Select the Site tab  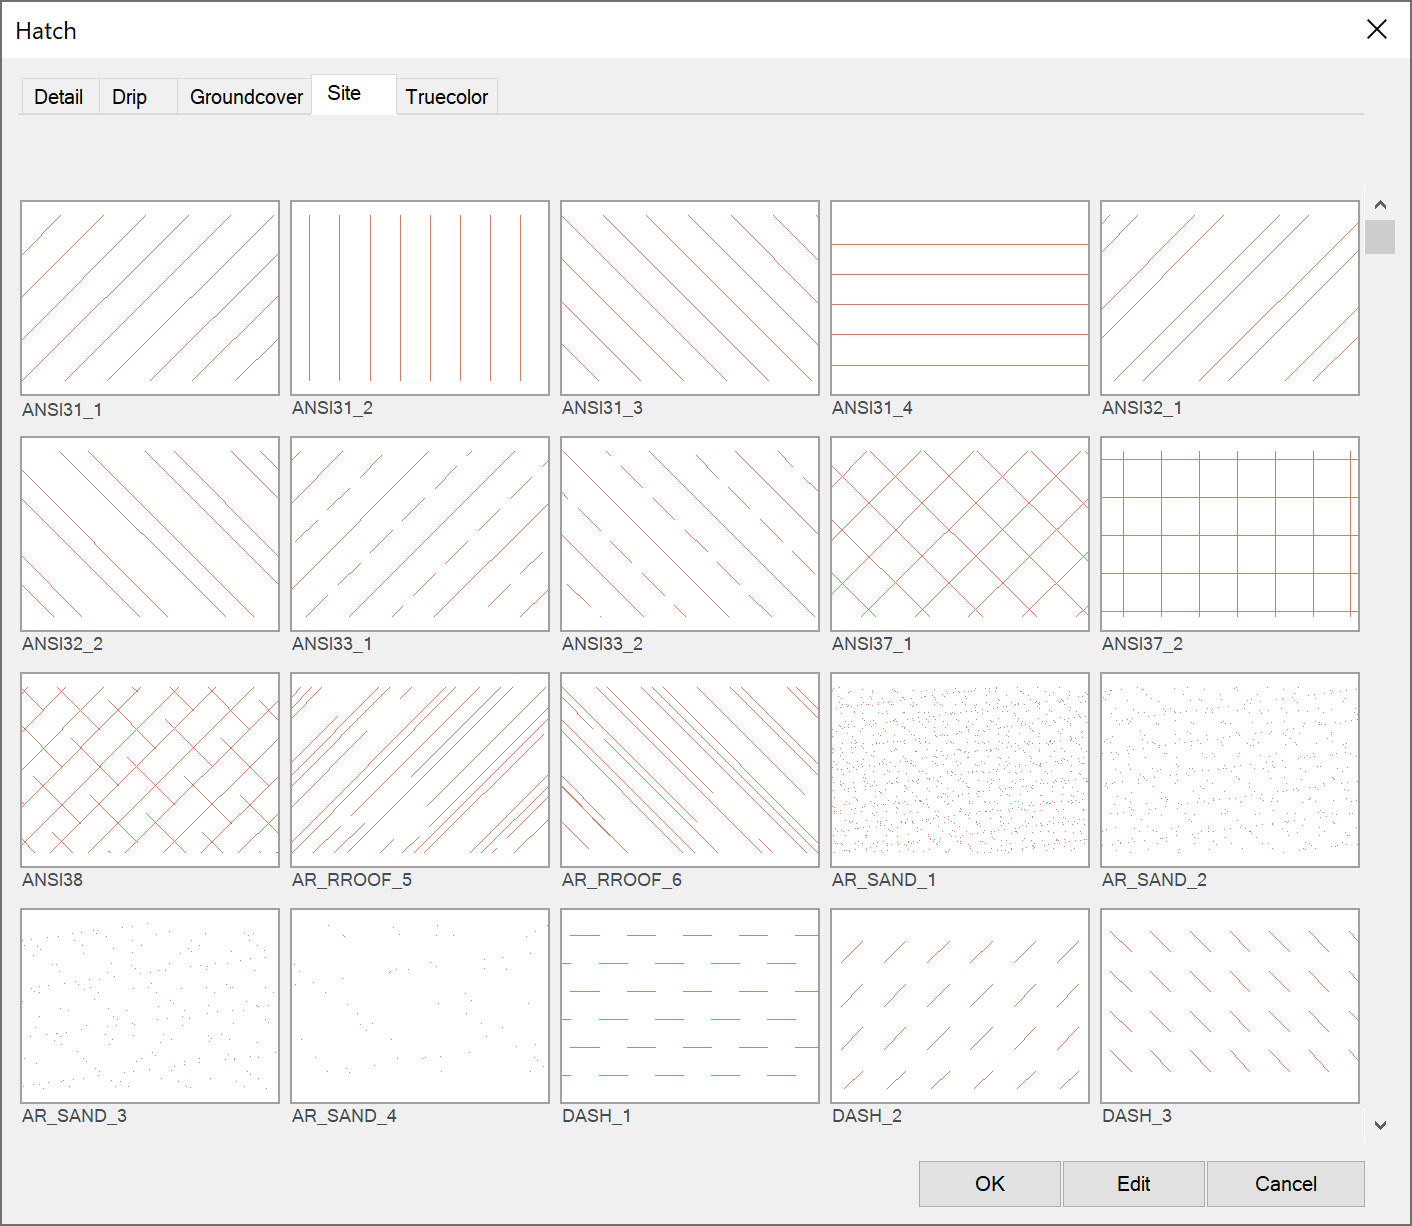pos(354,94)
